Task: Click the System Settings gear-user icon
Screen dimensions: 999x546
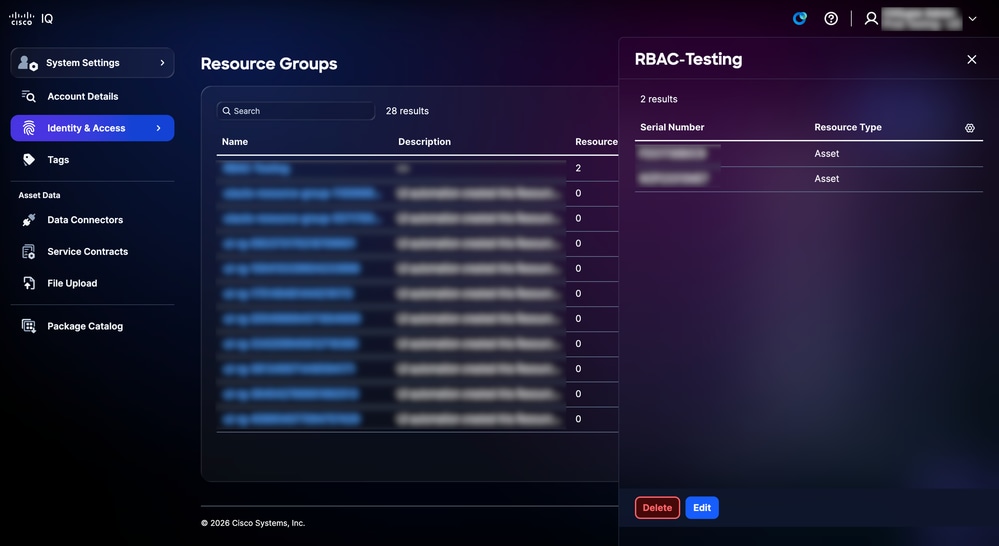Action: [x=28, y=62]
